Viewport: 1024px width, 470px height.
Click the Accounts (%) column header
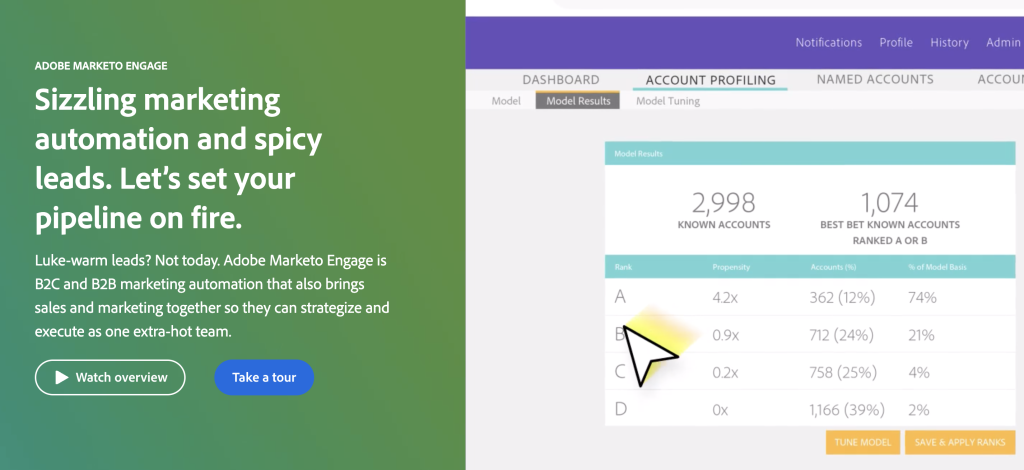click(833, 267)
